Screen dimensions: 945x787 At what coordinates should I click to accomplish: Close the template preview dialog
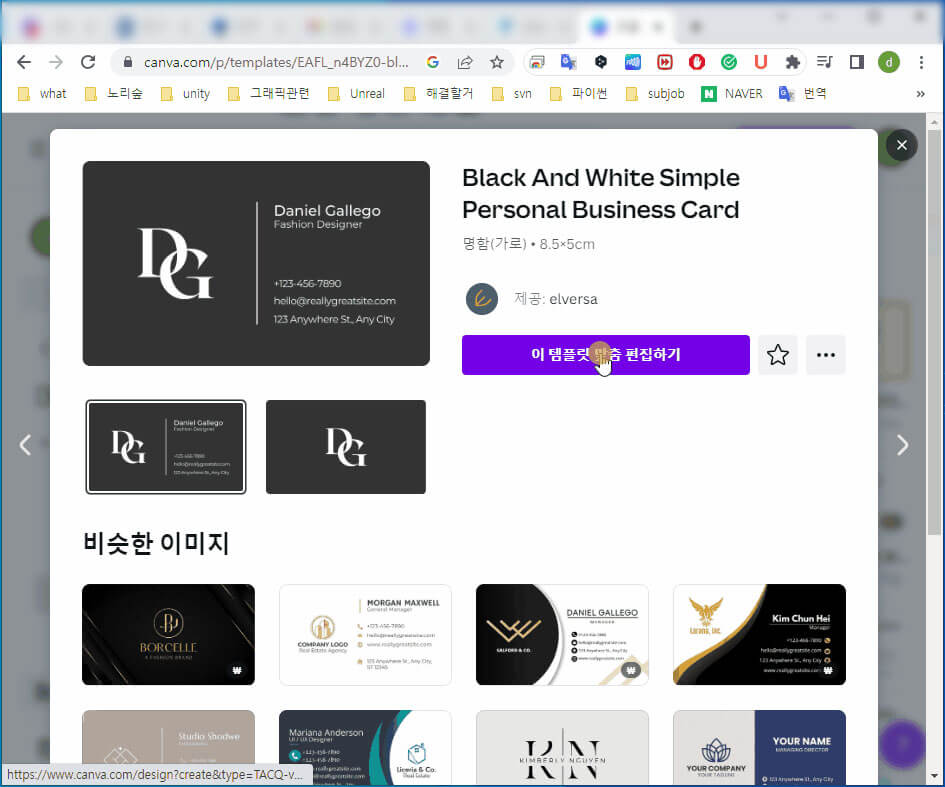click(902, 145)
